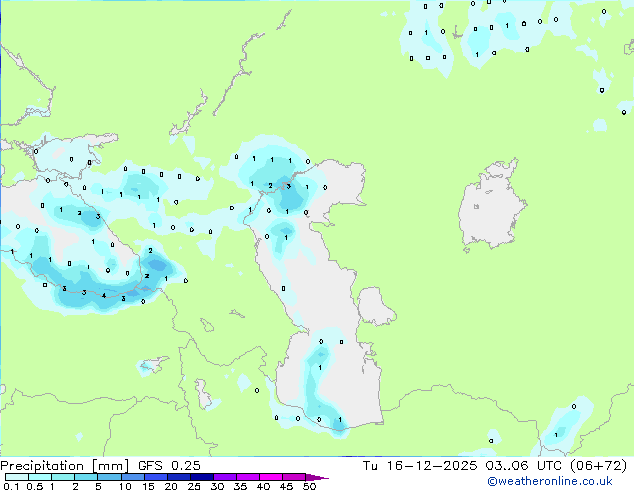The height and width of the screenshot is (490, 634).
Task: Click the 40–45 mm magenta swatch
Action: (x=271, y=477)
